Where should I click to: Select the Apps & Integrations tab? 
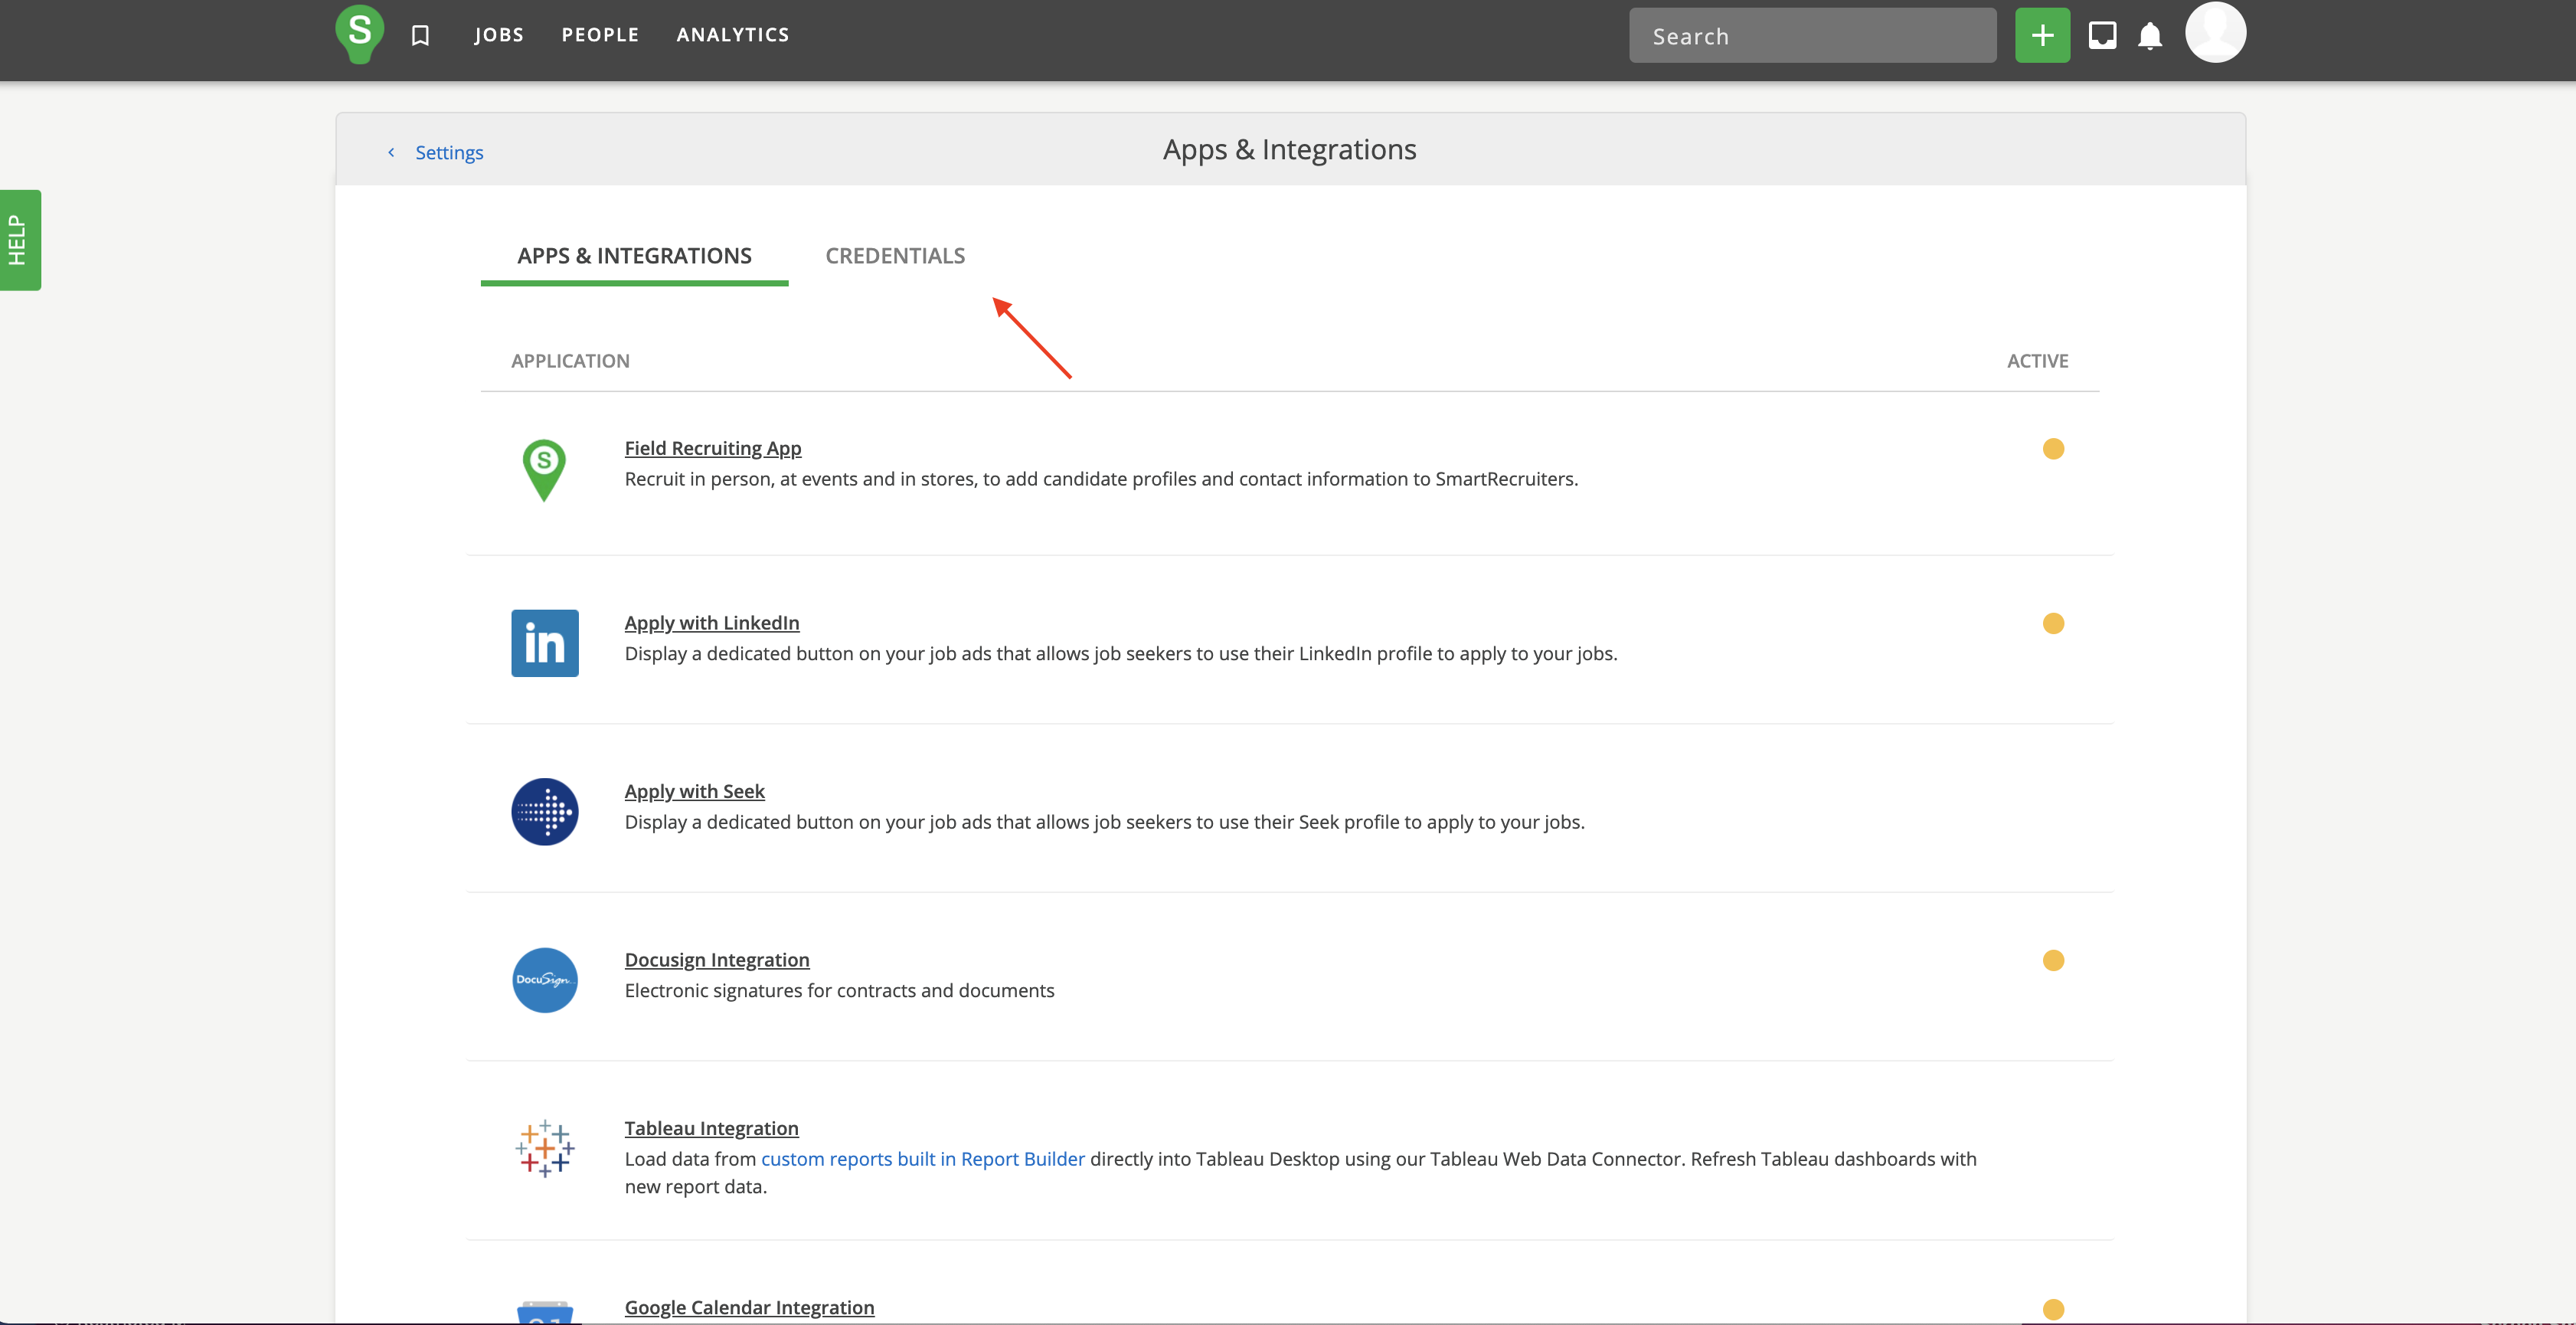[x=634, y=256]
